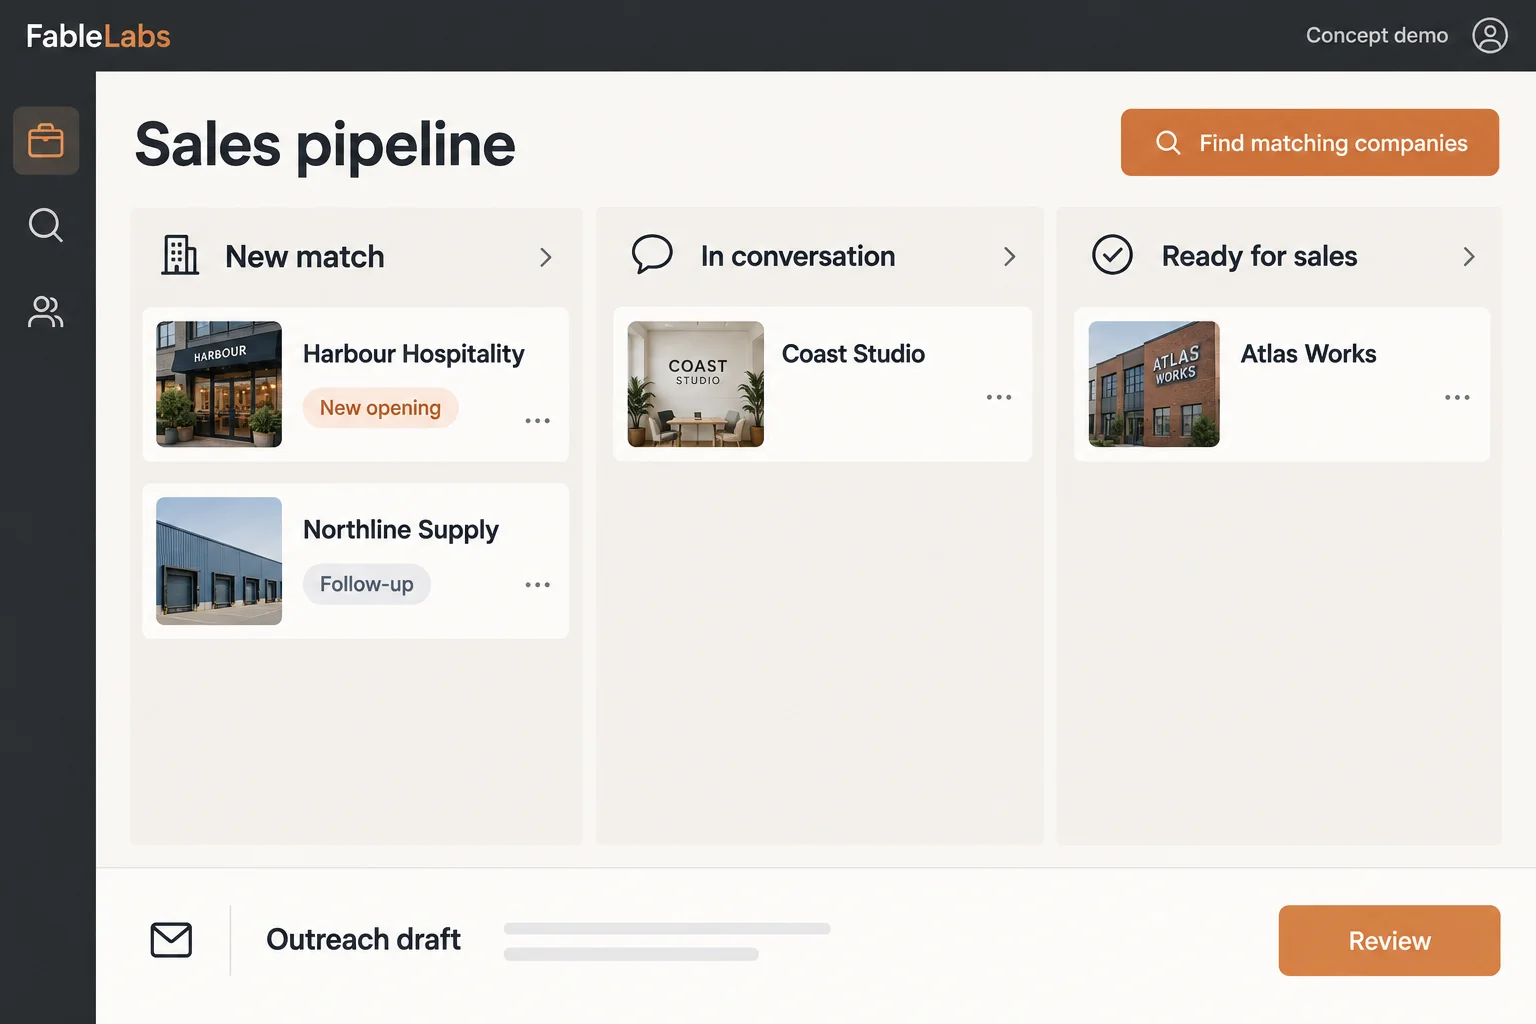Expand the Ready for sales column chevron
Viewport: 1536px width, 1024px height.
click(1469, 257)
